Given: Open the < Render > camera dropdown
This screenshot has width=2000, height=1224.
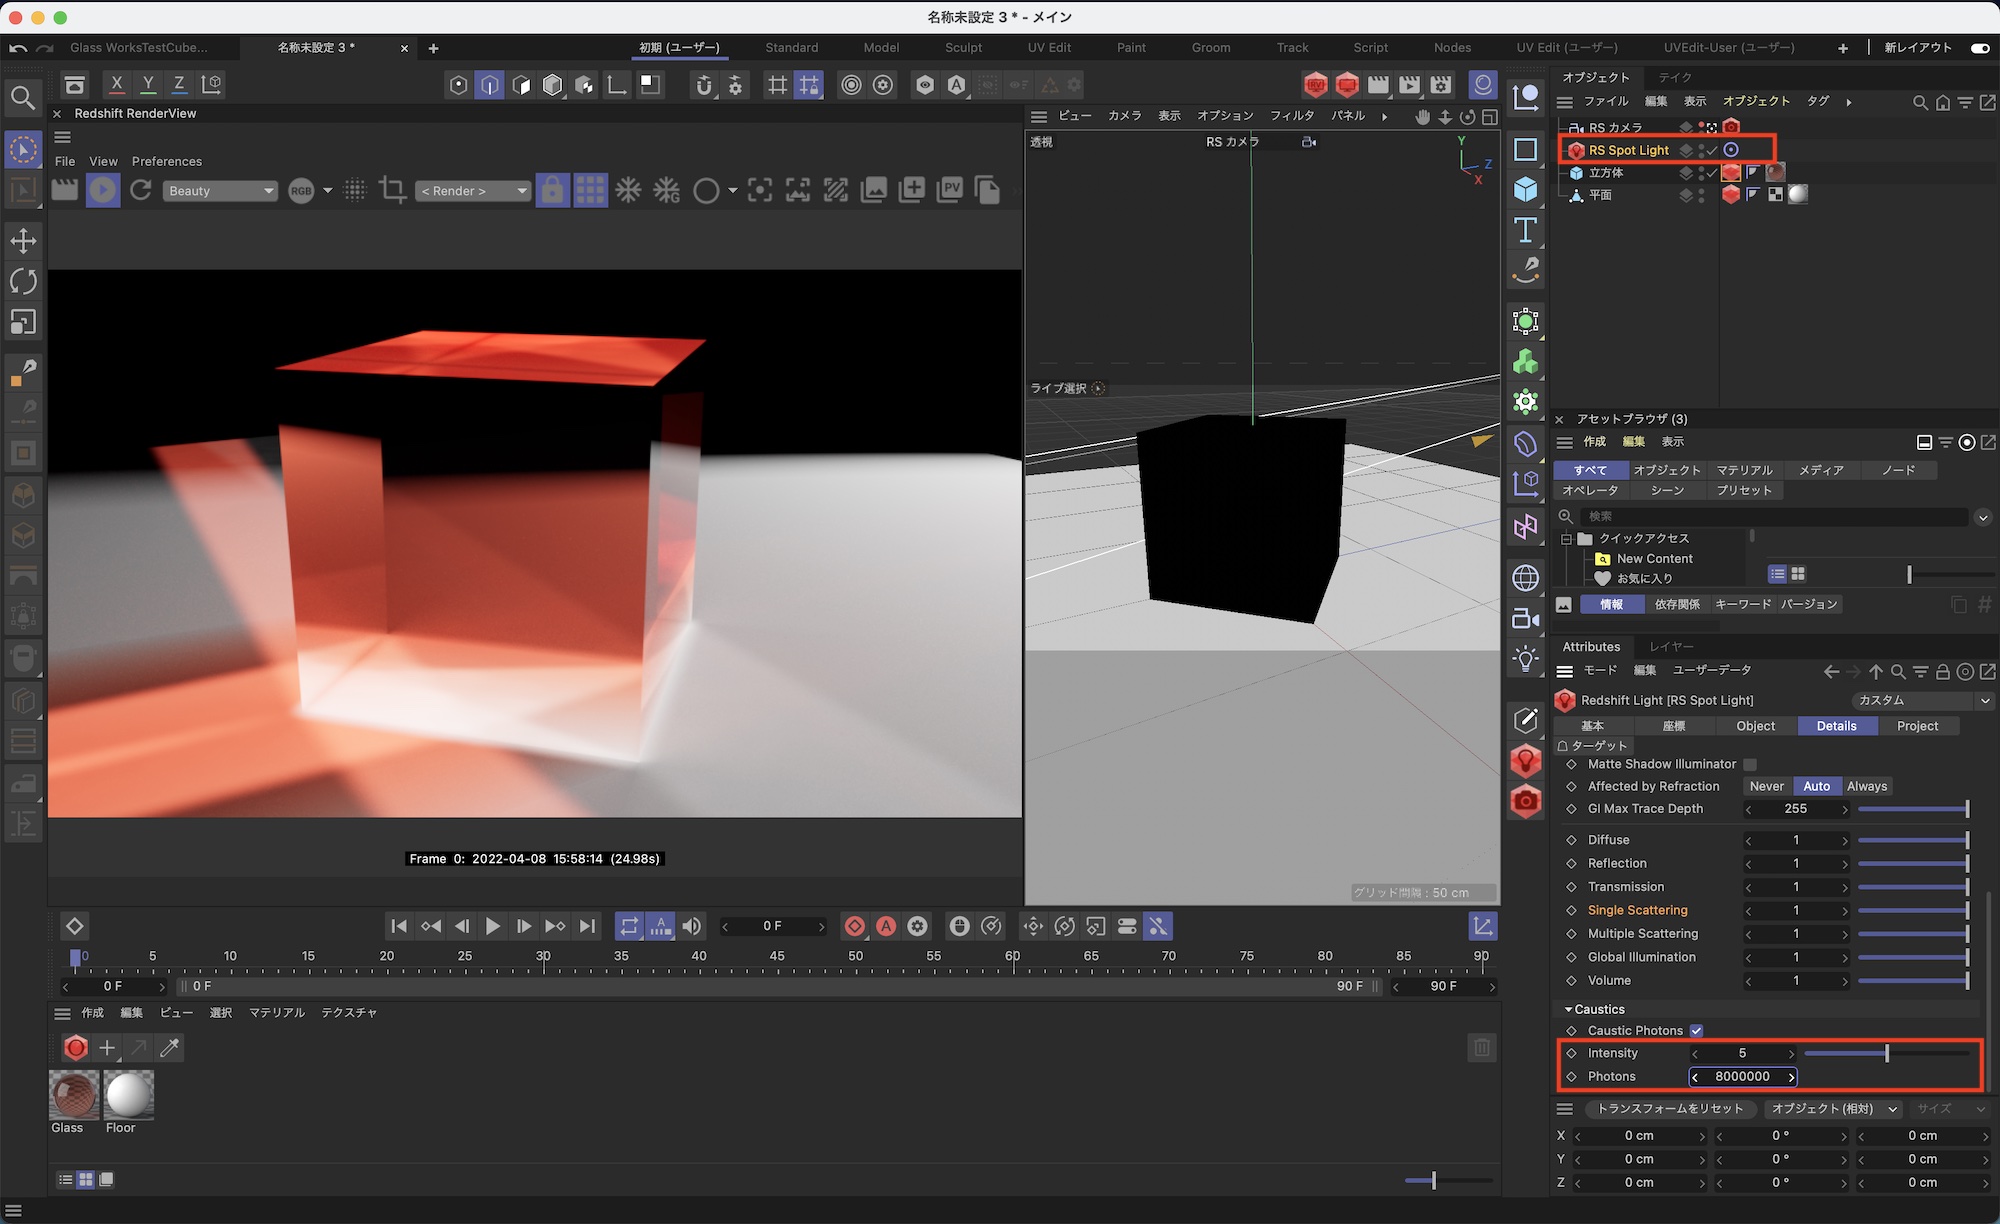Looking at the screenshot, I should pos(473,190).
